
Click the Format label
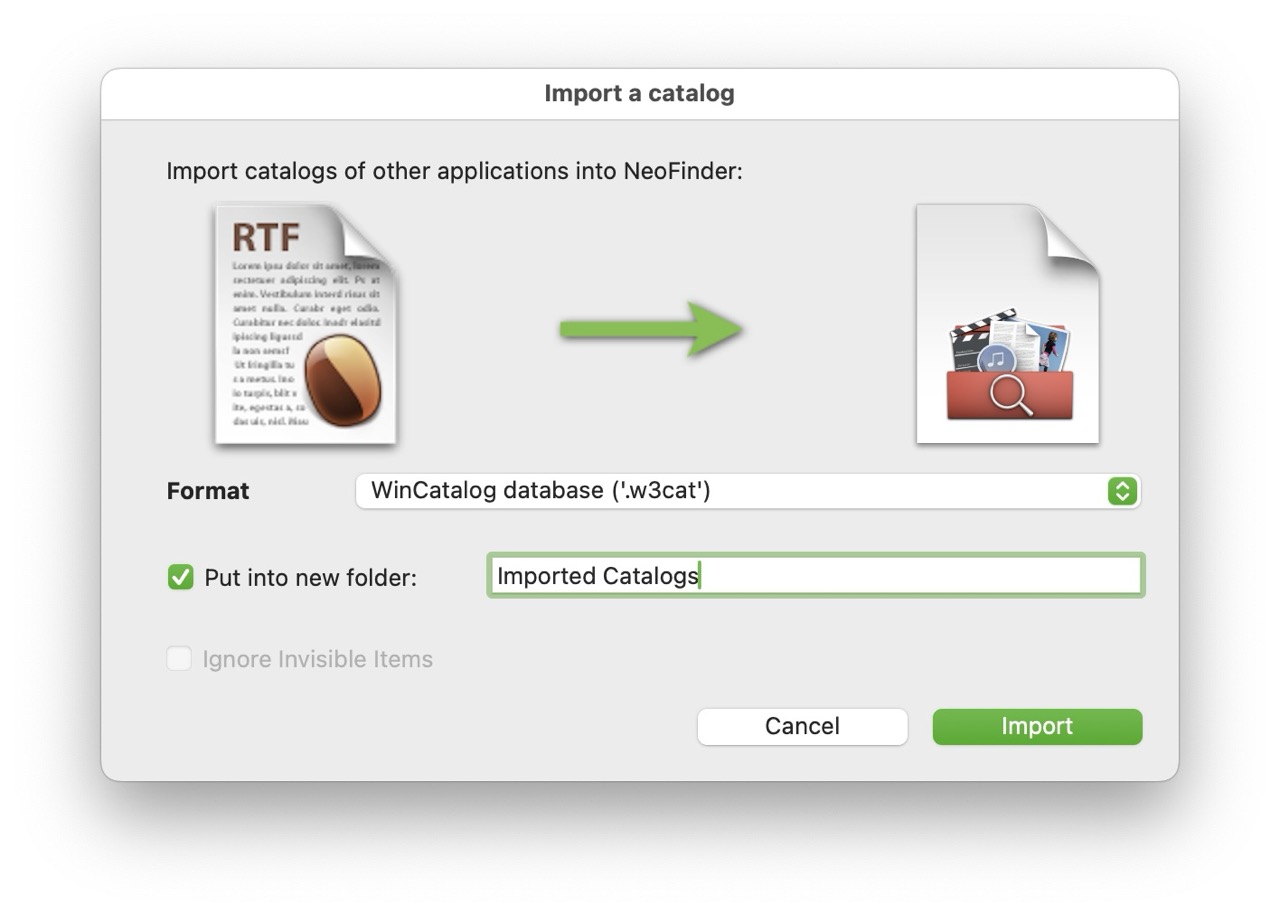[x=207, y=491]
